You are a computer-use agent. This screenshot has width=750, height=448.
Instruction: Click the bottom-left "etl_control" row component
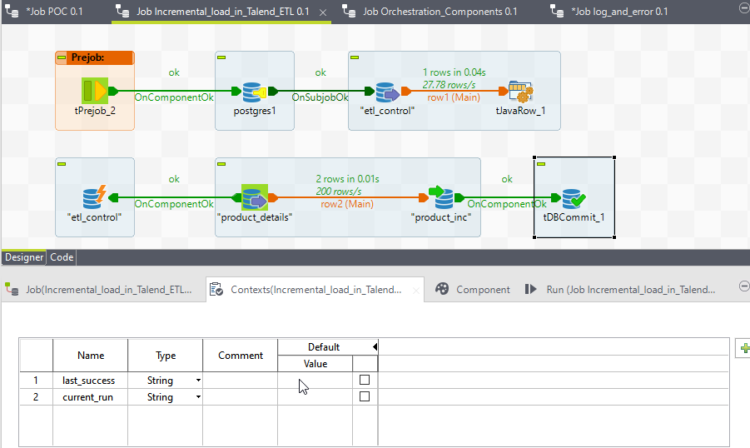tap(93, 198)
